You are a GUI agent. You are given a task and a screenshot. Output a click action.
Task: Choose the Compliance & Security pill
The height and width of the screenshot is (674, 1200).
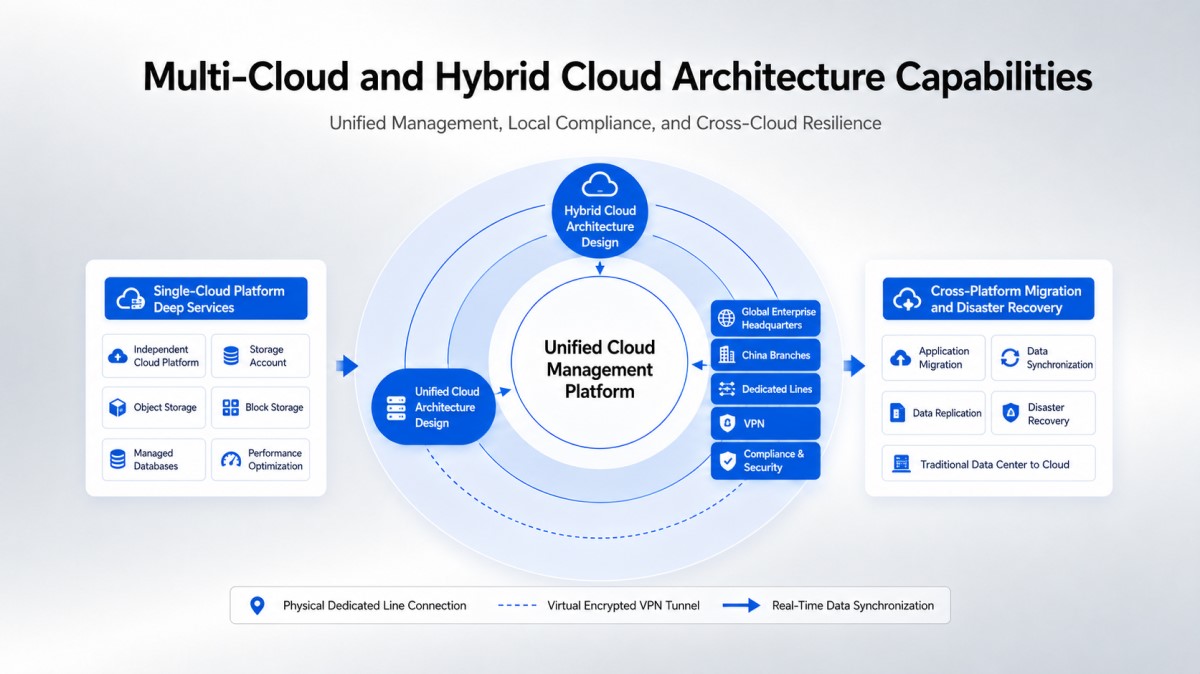click(x=766, y=460)
